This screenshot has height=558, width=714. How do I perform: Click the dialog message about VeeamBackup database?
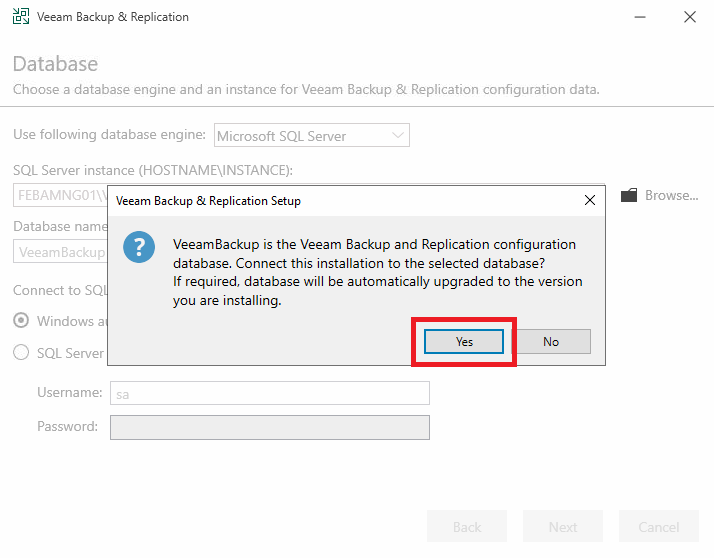(377, 272)
